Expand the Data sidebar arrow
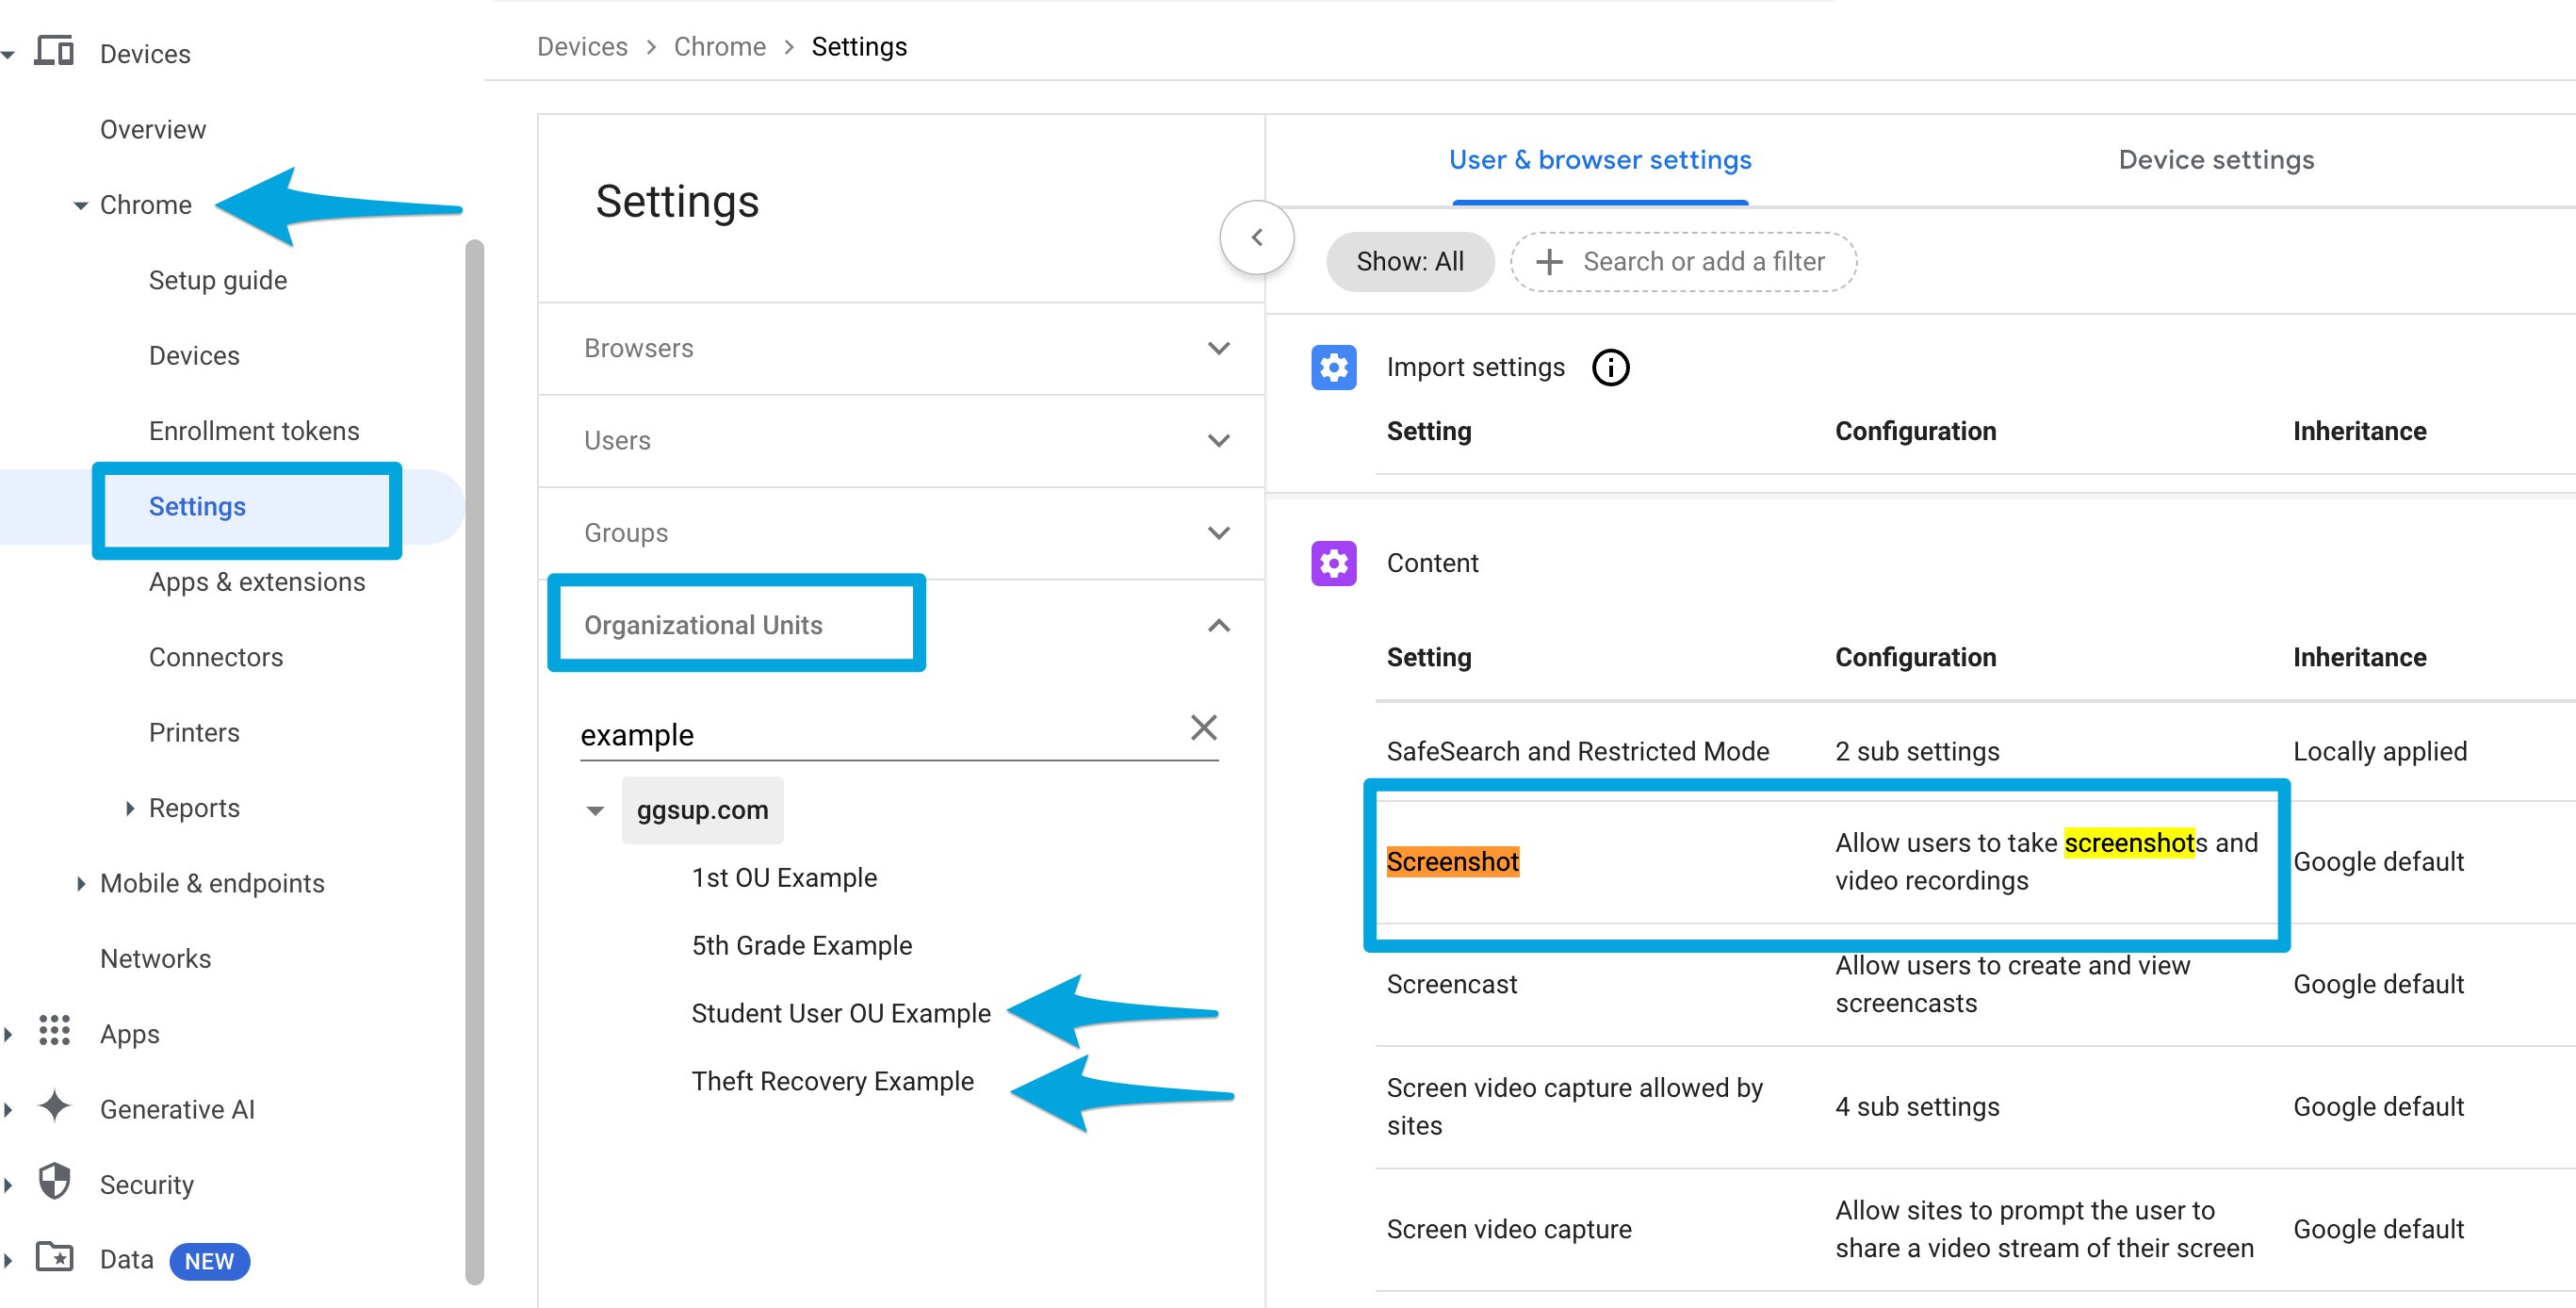This screenshot has height=1308, width=2576. (x=8, y=1260)
